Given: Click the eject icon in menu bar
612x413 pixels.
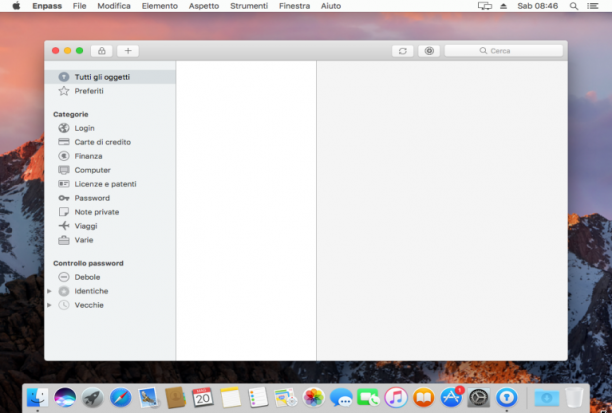Looking at the screenshot, I should click(503, 6).
